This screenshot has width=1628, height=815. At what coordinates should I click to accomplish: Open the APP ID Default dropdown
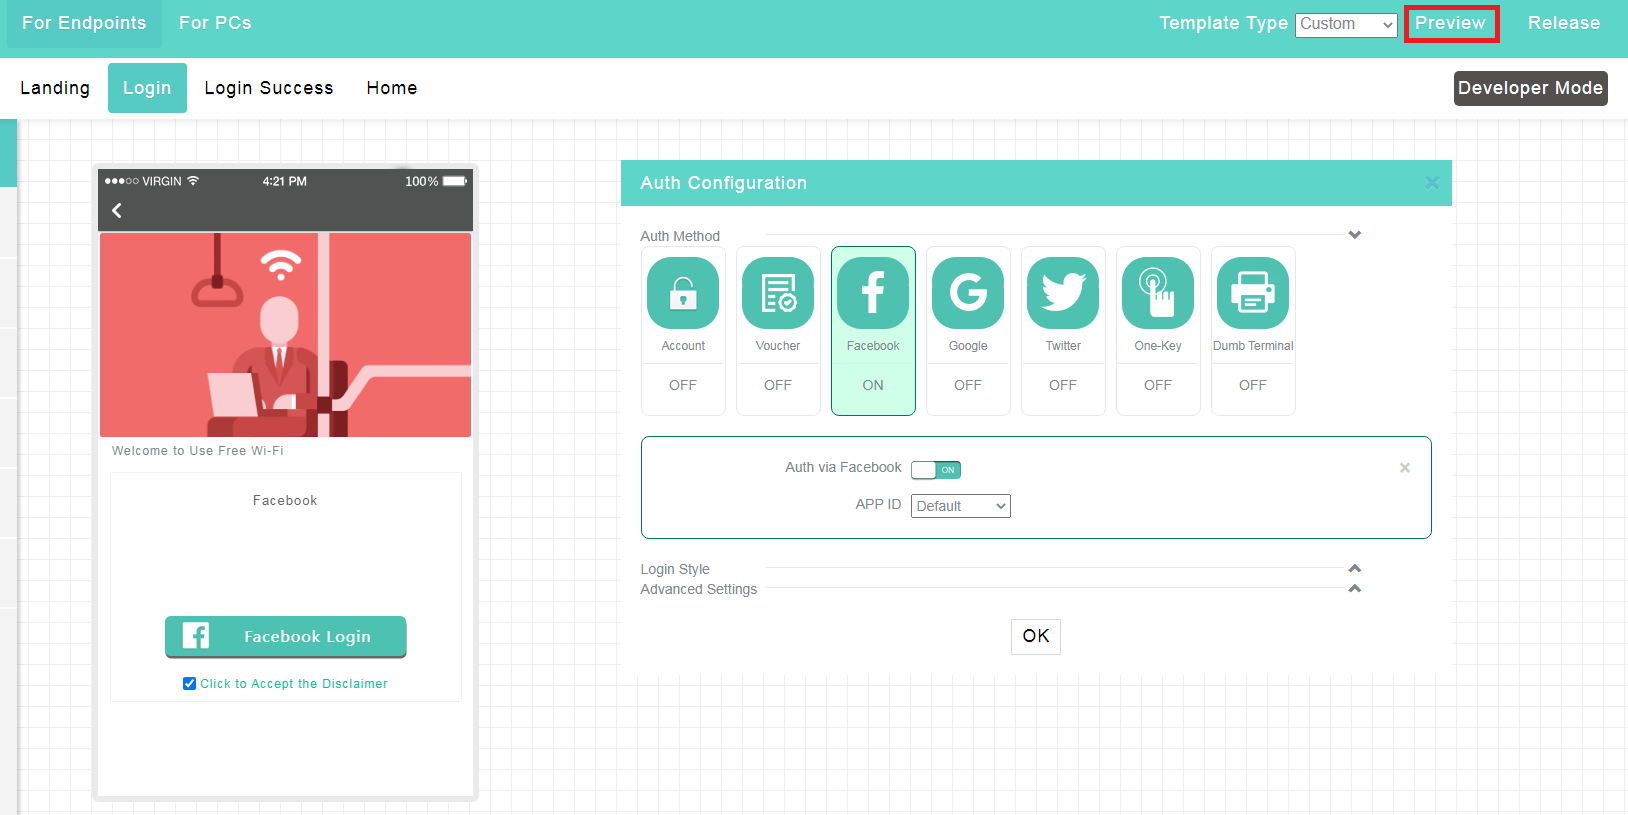coord(961,506)
